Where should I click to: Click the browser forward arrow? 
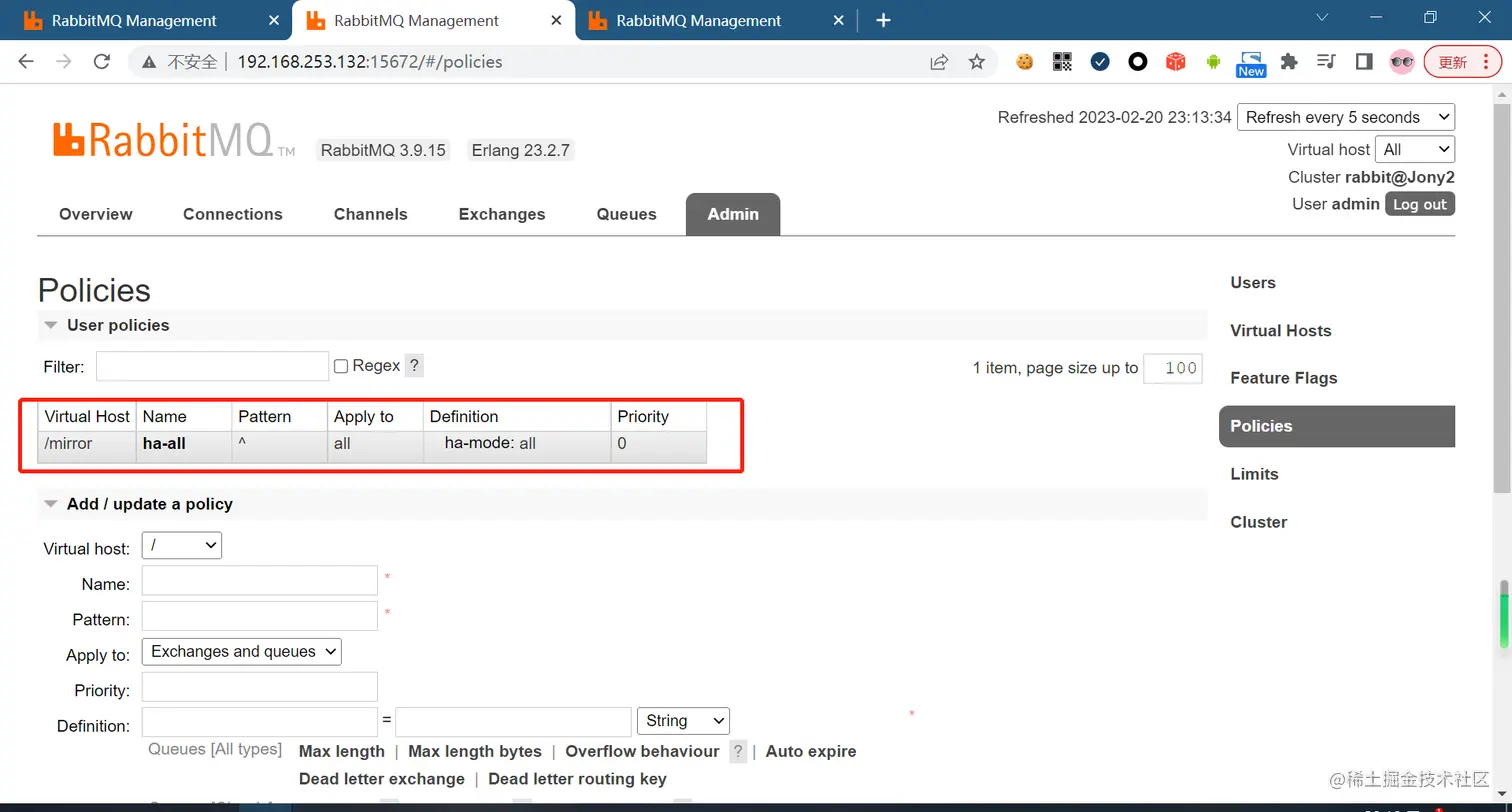coord(64,62)
